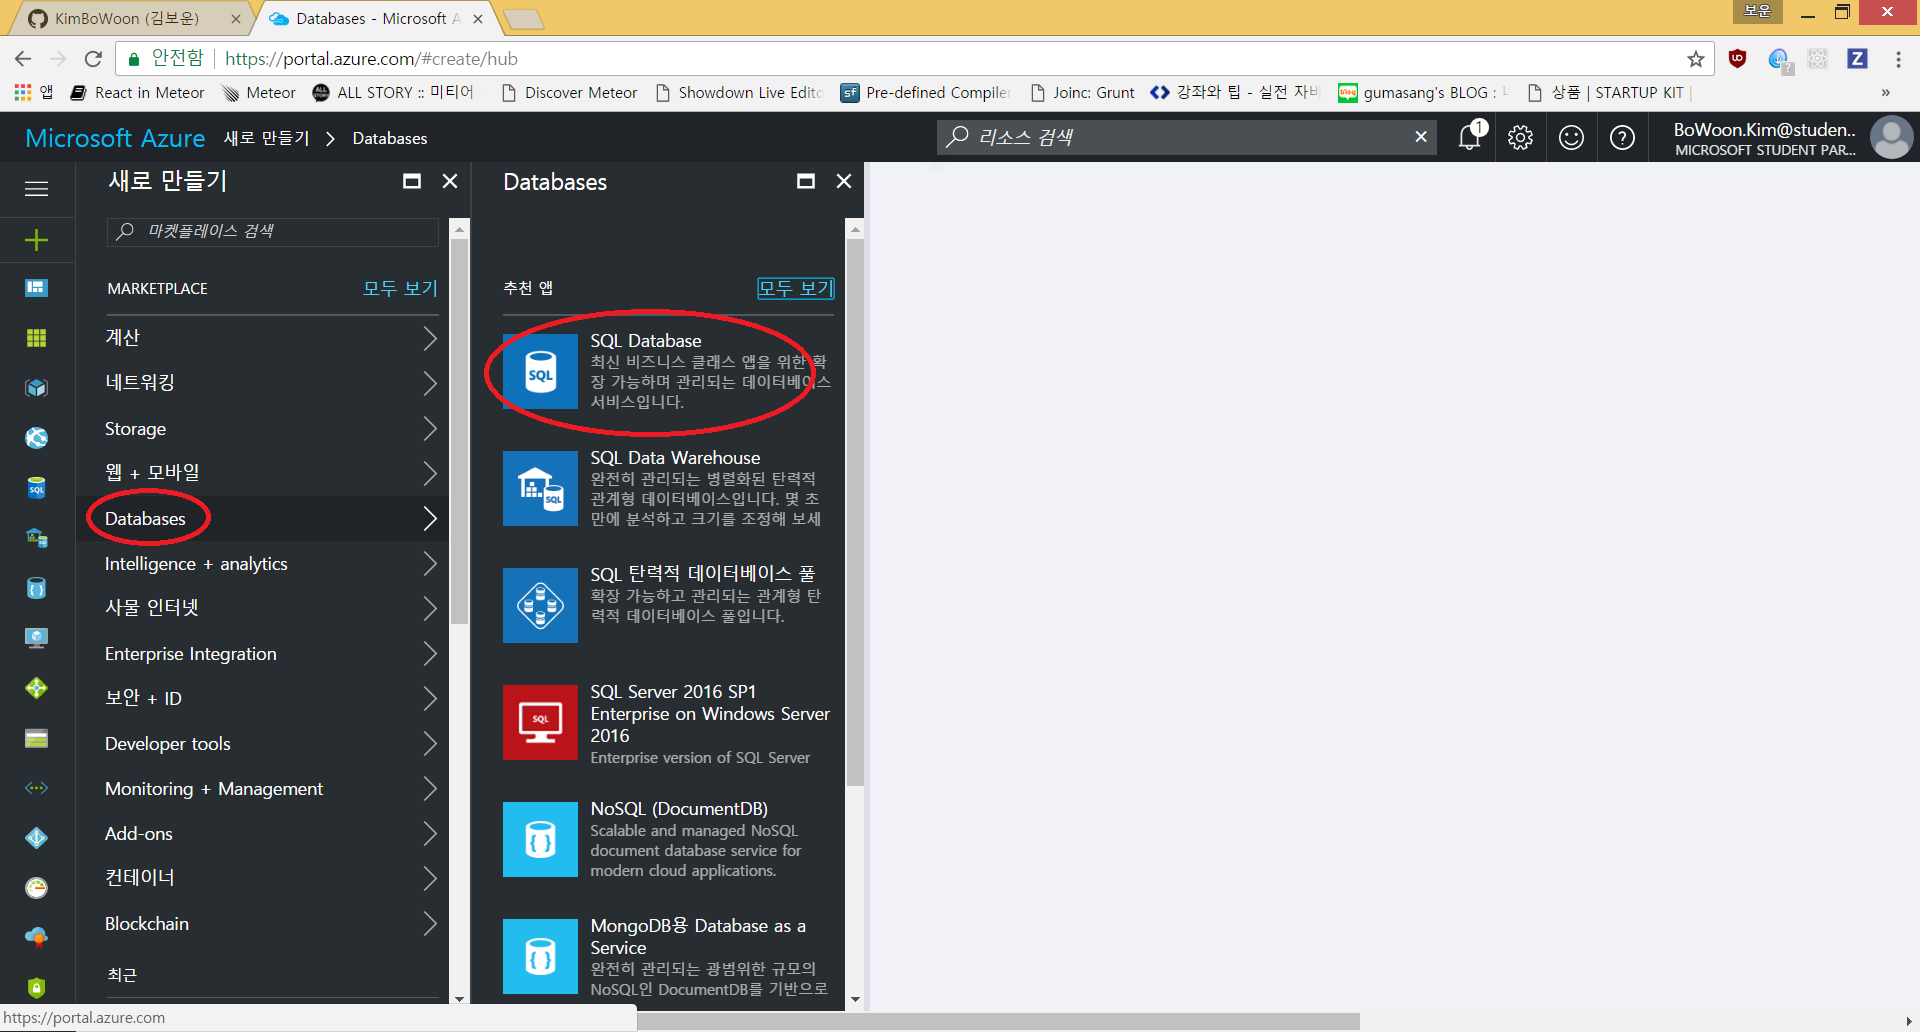Open the help question mark icon
Viewport: 1920px width, 1032px height.
click(1622, 137)
